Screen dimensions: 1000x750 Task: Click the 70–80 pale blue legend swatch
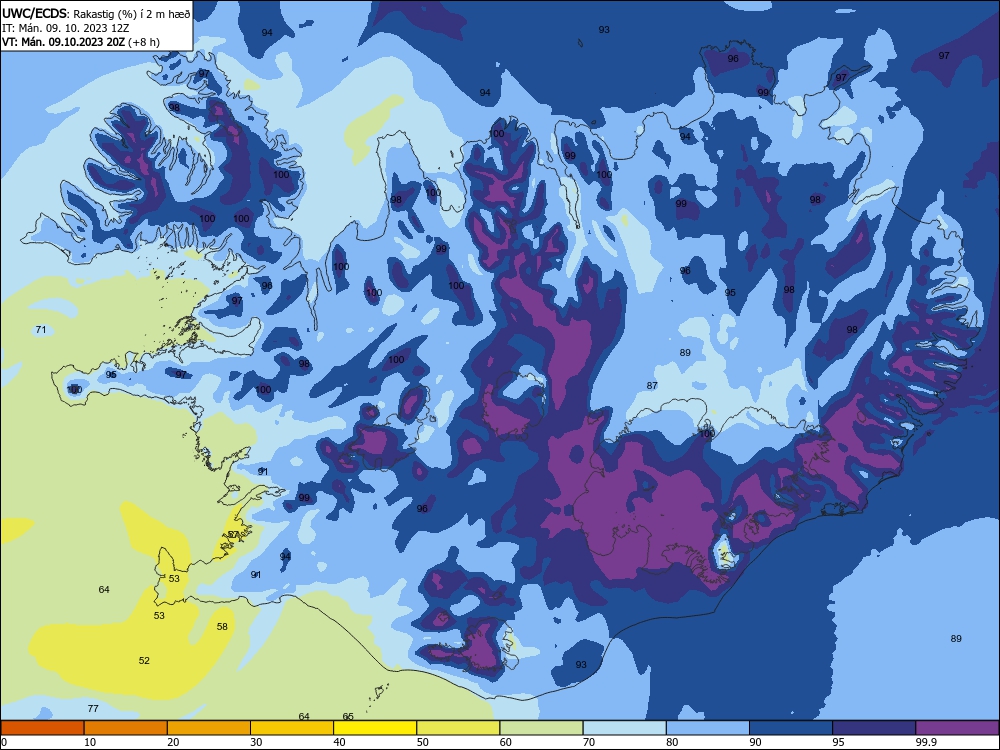624,728
